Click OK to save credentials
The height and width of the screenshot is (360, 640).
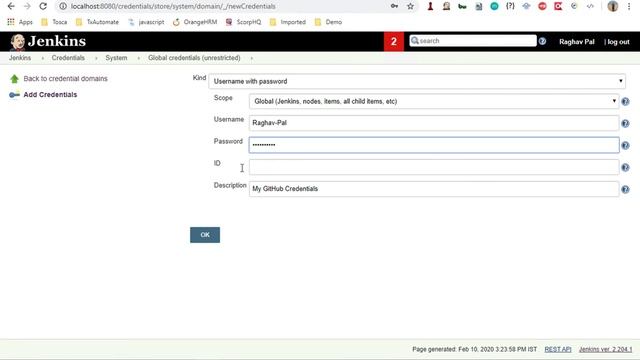(205, 235)
